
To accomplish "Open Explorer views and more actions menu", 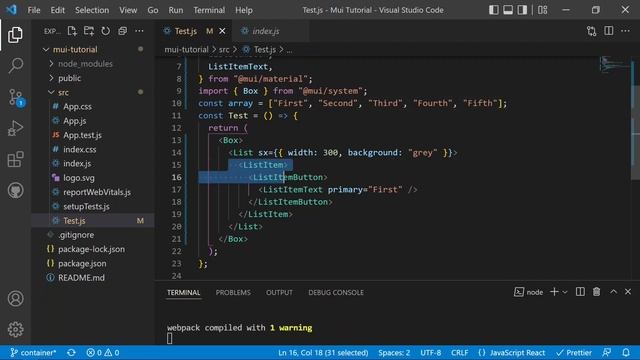I will (139, 31).
